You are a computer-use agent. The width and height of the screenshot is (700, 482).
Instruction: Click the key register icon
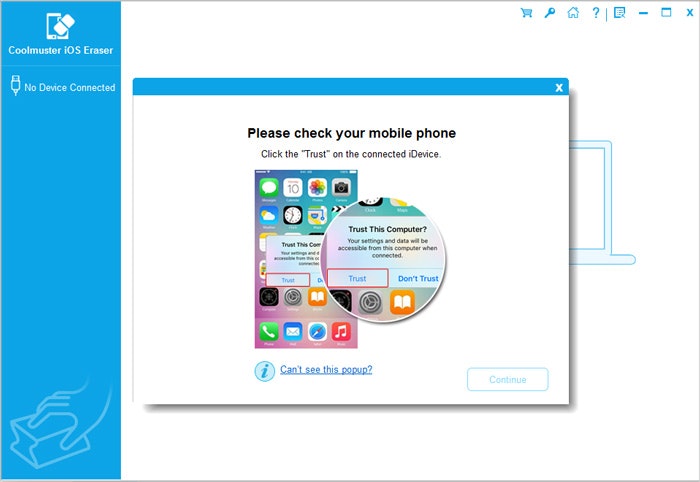pos(550,12)
